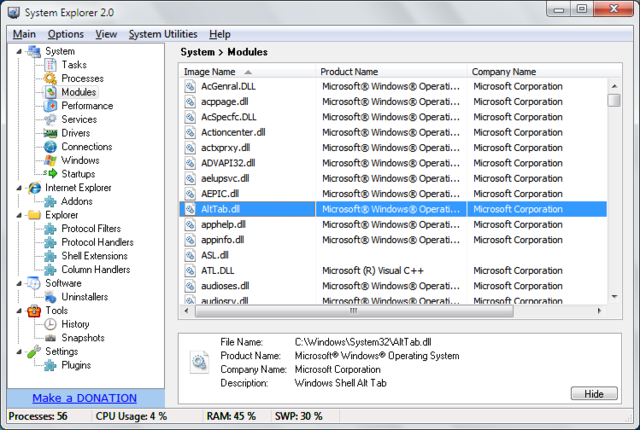Open the Main menu

coord(24,34)
